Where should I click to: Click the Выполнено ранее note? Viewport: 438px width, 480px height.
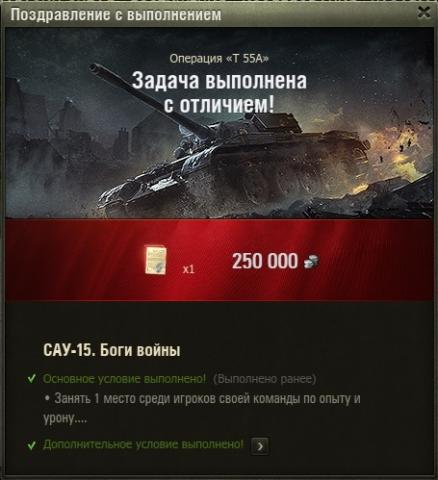264,379
